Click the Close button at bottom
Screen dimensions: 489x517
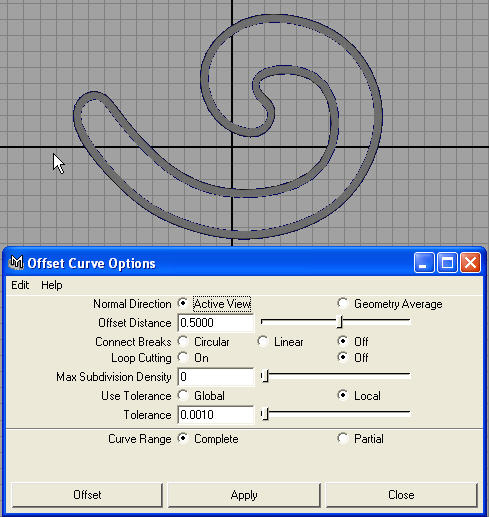pyautogui.click(x=401, y=495)
